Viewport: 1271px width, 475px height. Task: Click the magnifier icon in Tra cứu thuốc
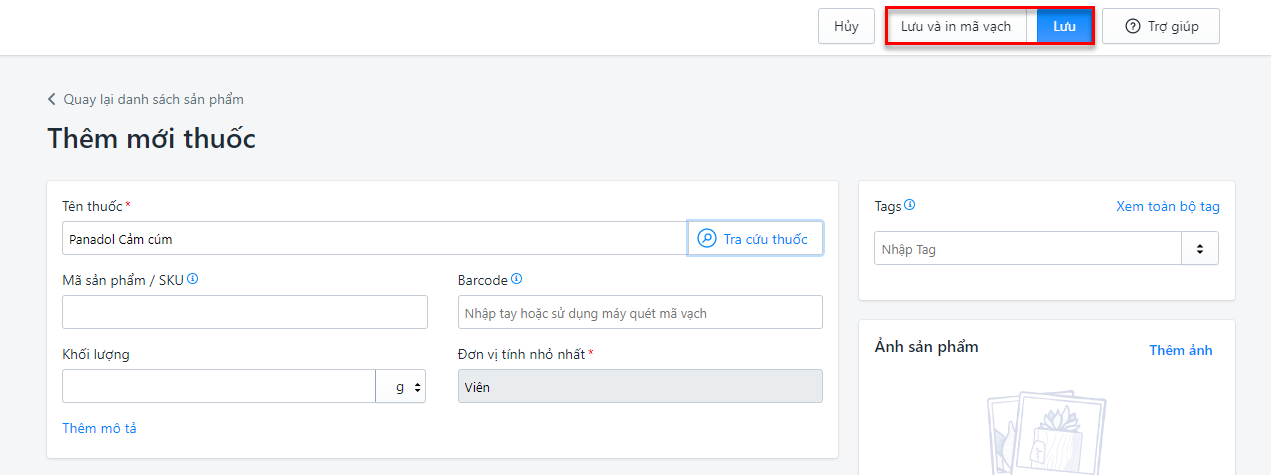707,239
